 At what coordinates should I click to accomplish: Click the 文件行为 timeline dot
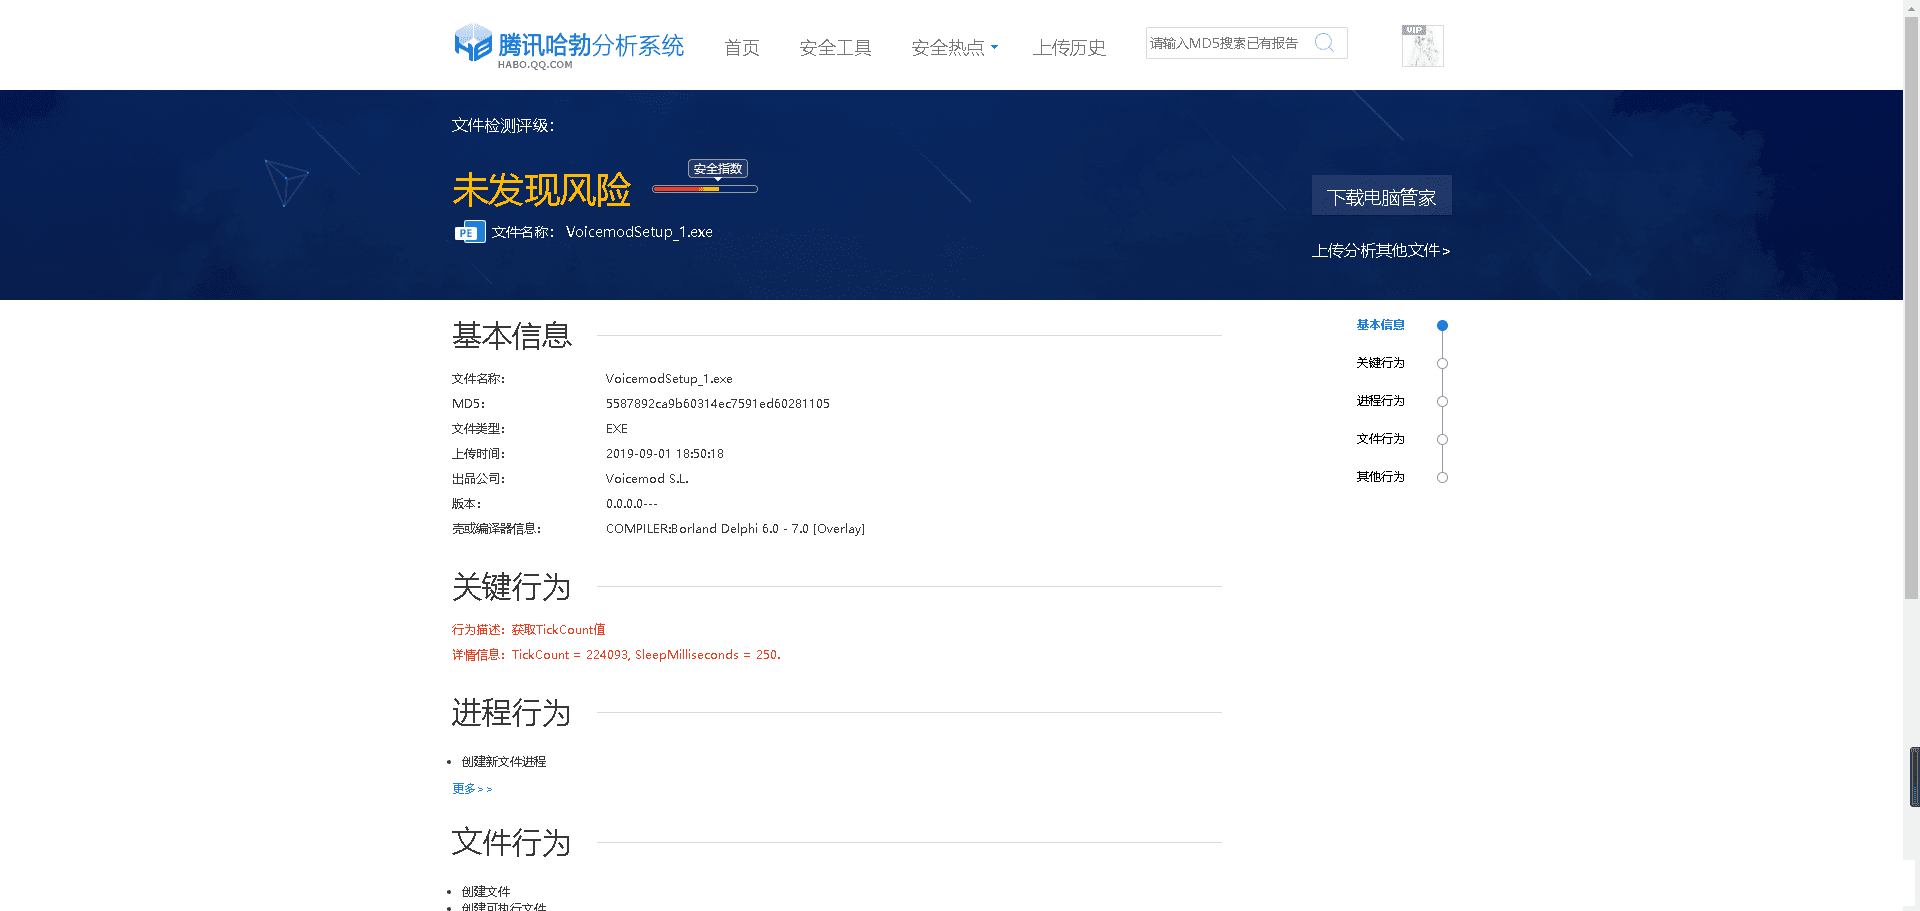tap(1442, 439)
